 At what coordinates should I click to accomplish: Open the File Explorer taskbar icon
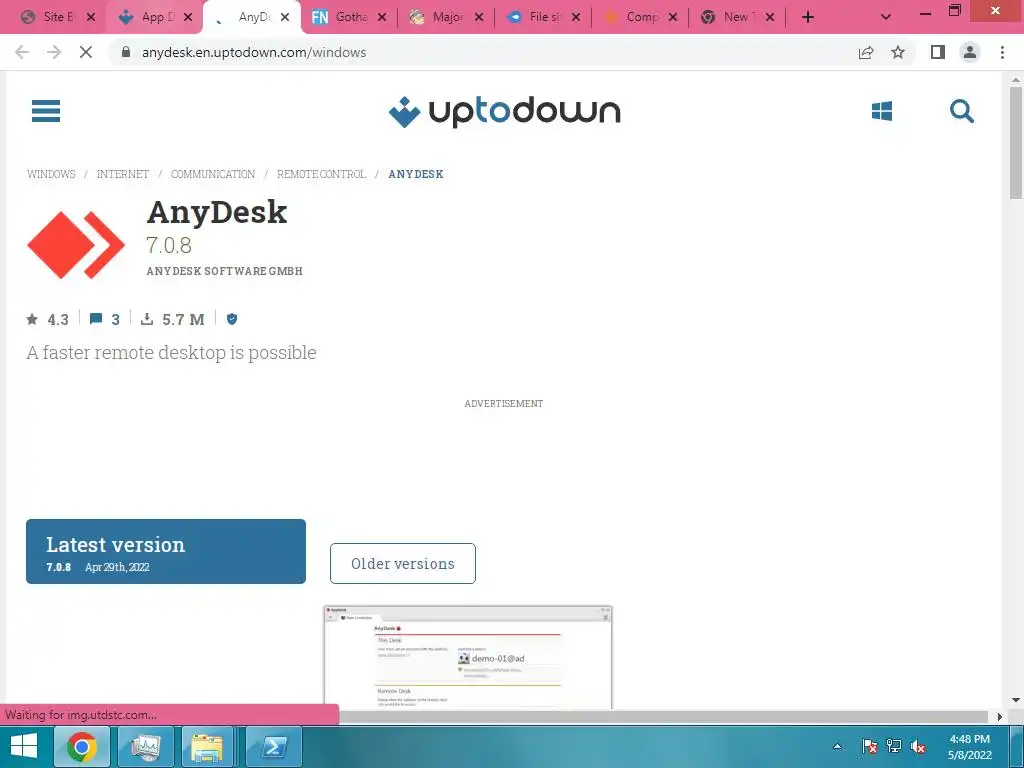(208, 746)
